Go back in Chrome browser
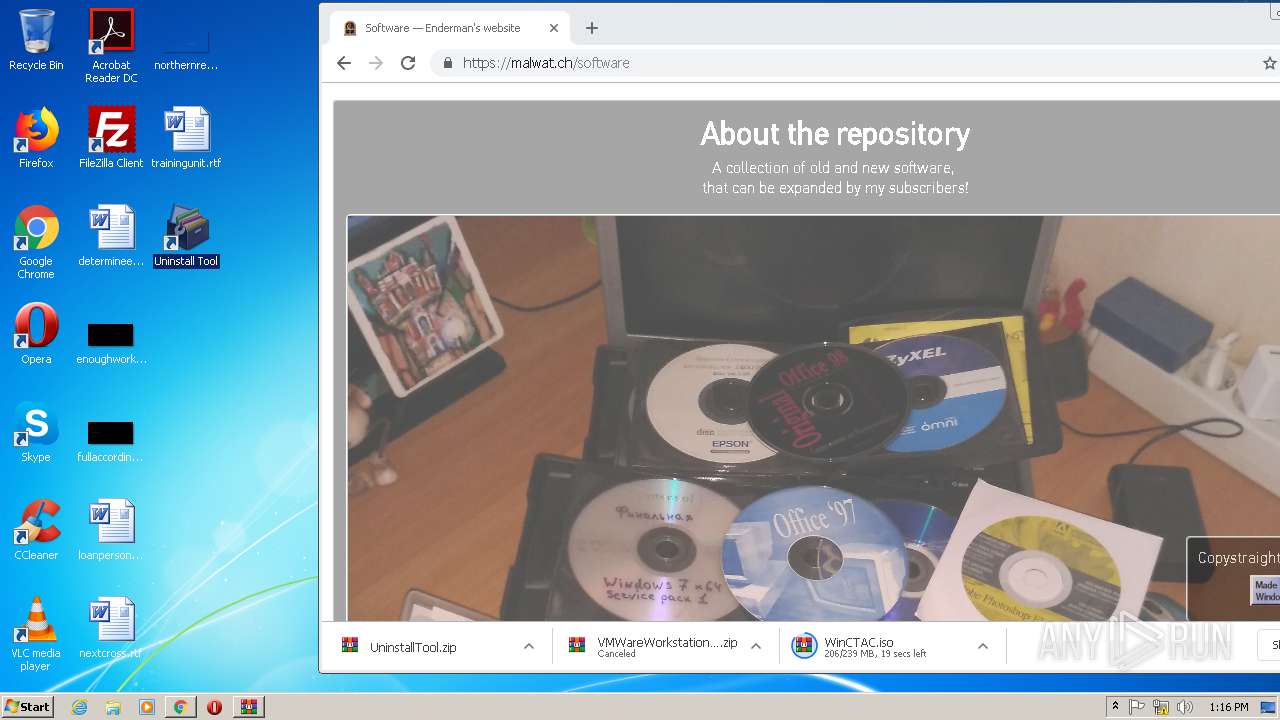1280x720 pixels. pos(344,63)
